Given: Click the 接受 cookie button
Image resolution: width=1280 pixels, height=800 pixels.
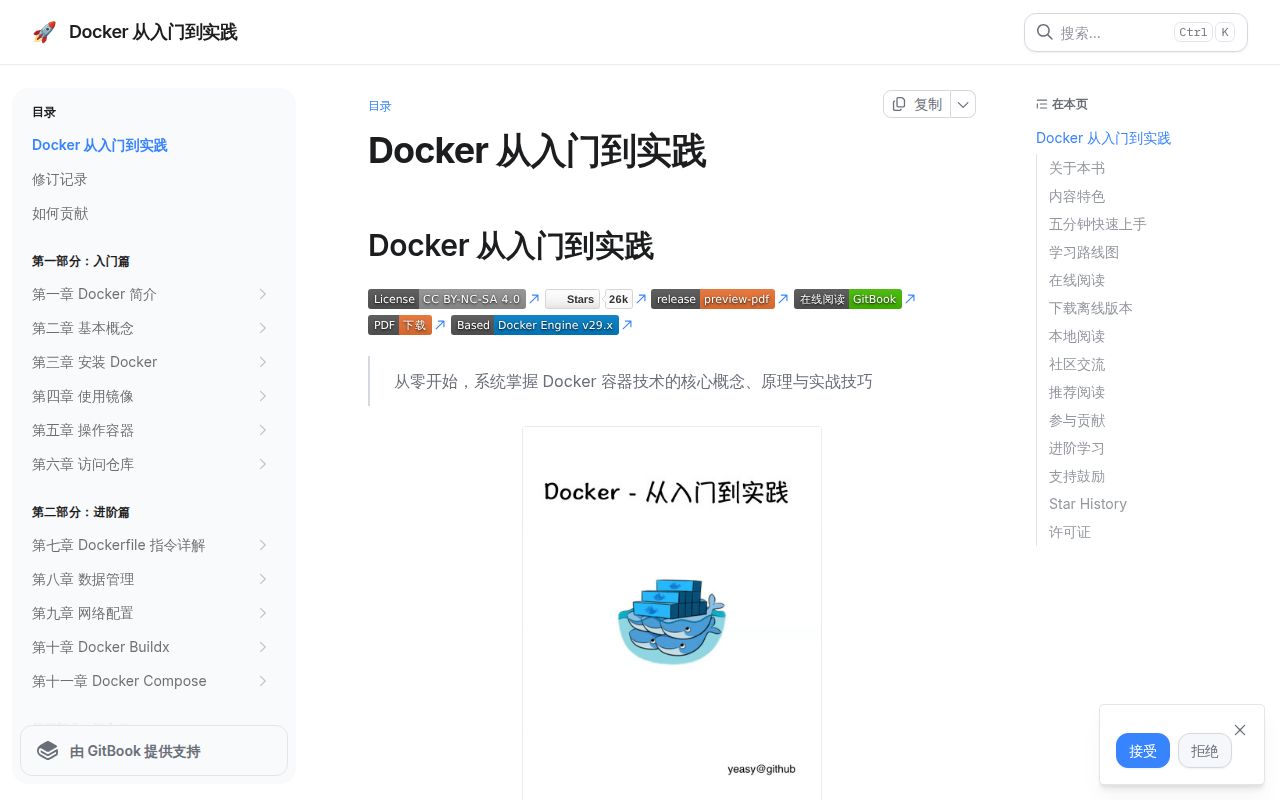Looking at the screenshot, I should coord(1143,751).
